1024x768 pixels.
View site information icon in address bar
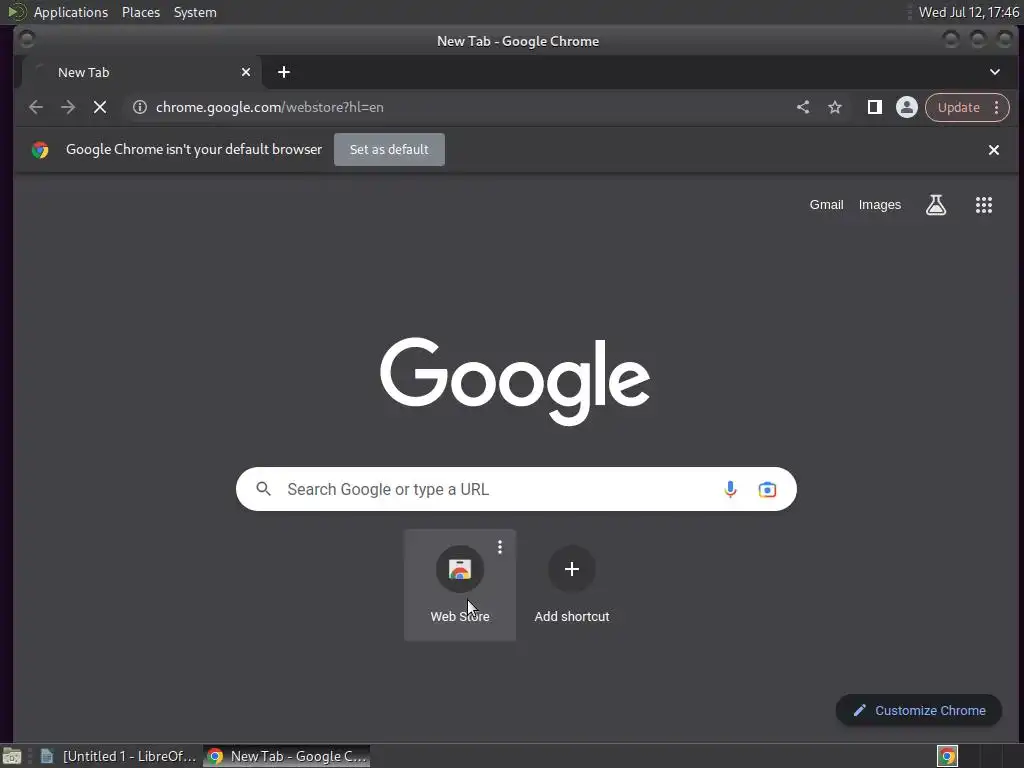(140, 107)
